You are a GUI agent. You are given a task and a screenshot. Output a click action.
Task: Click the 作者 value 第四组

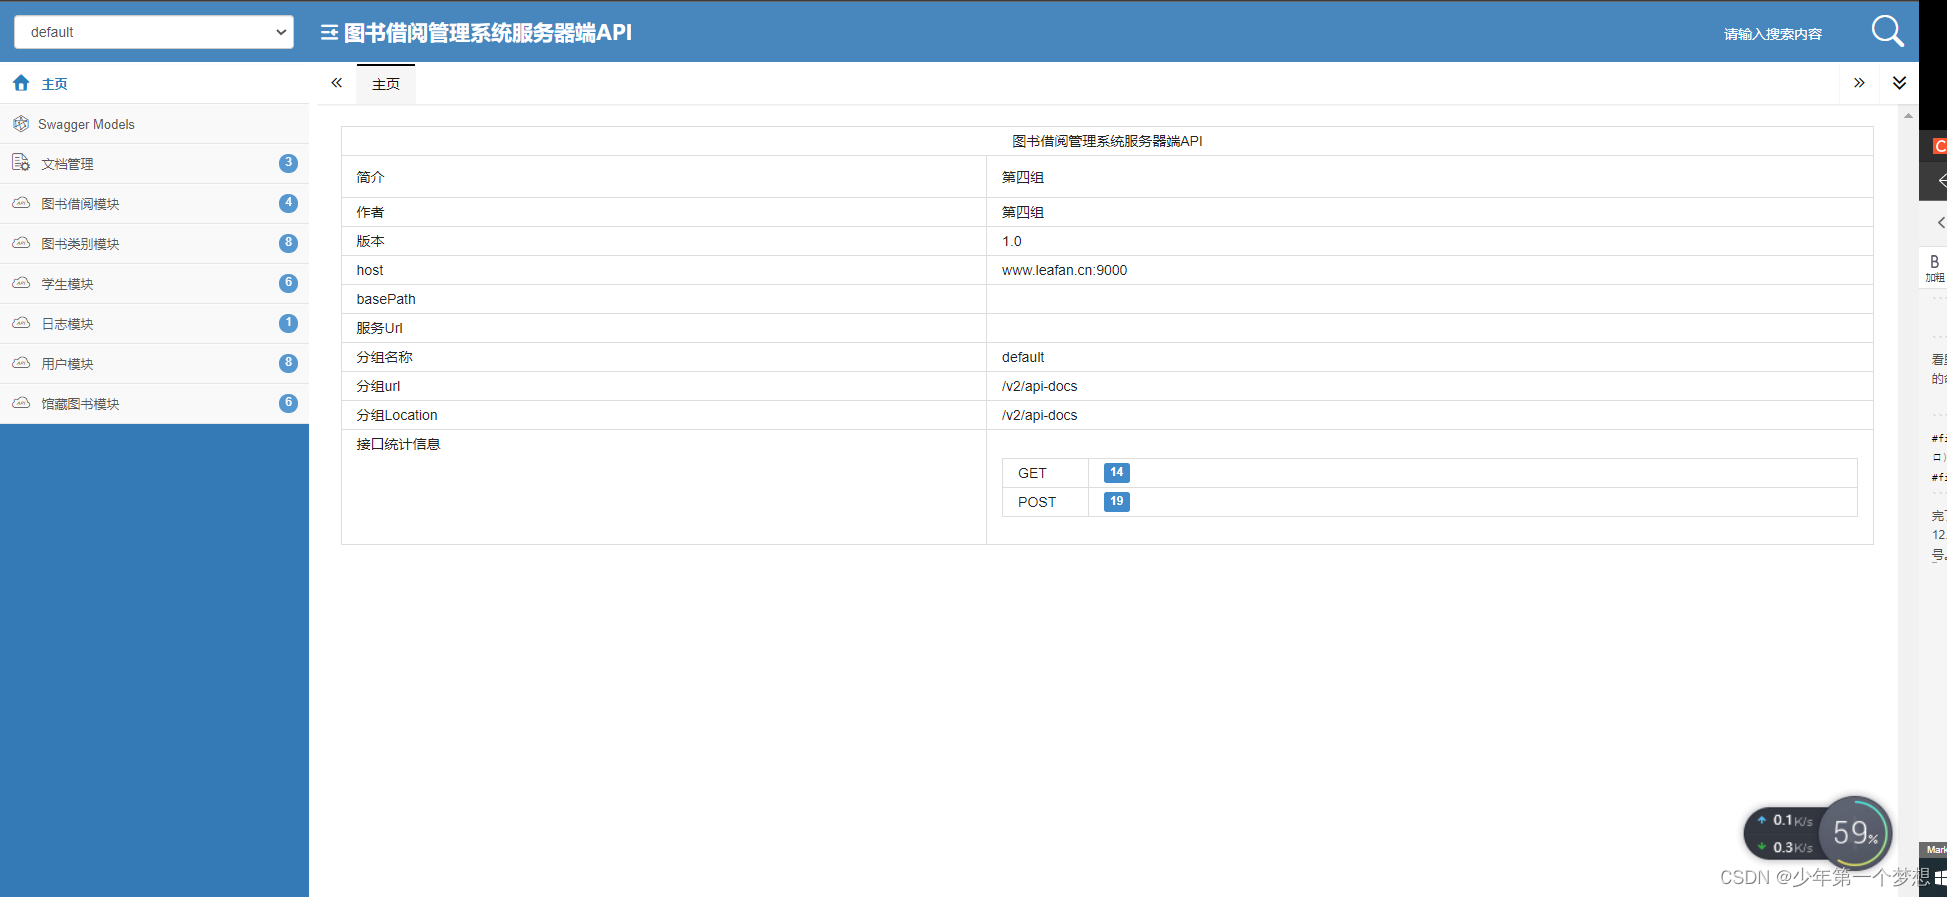[1023, 212]
